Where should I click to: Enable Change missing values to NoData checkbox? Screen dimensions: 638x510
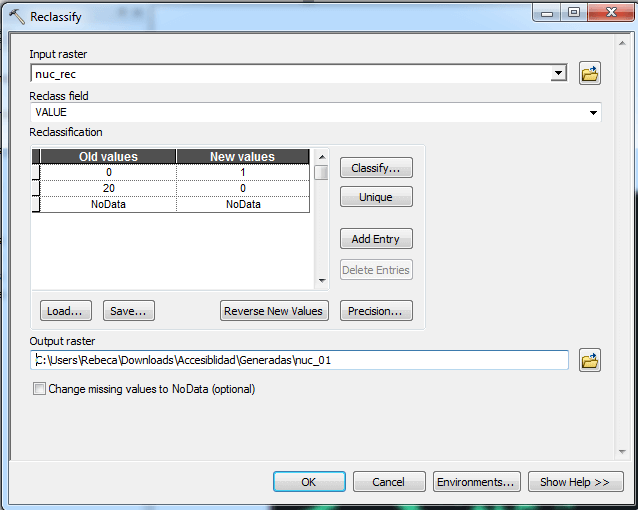pyautogui.click(x=40, y=389)
